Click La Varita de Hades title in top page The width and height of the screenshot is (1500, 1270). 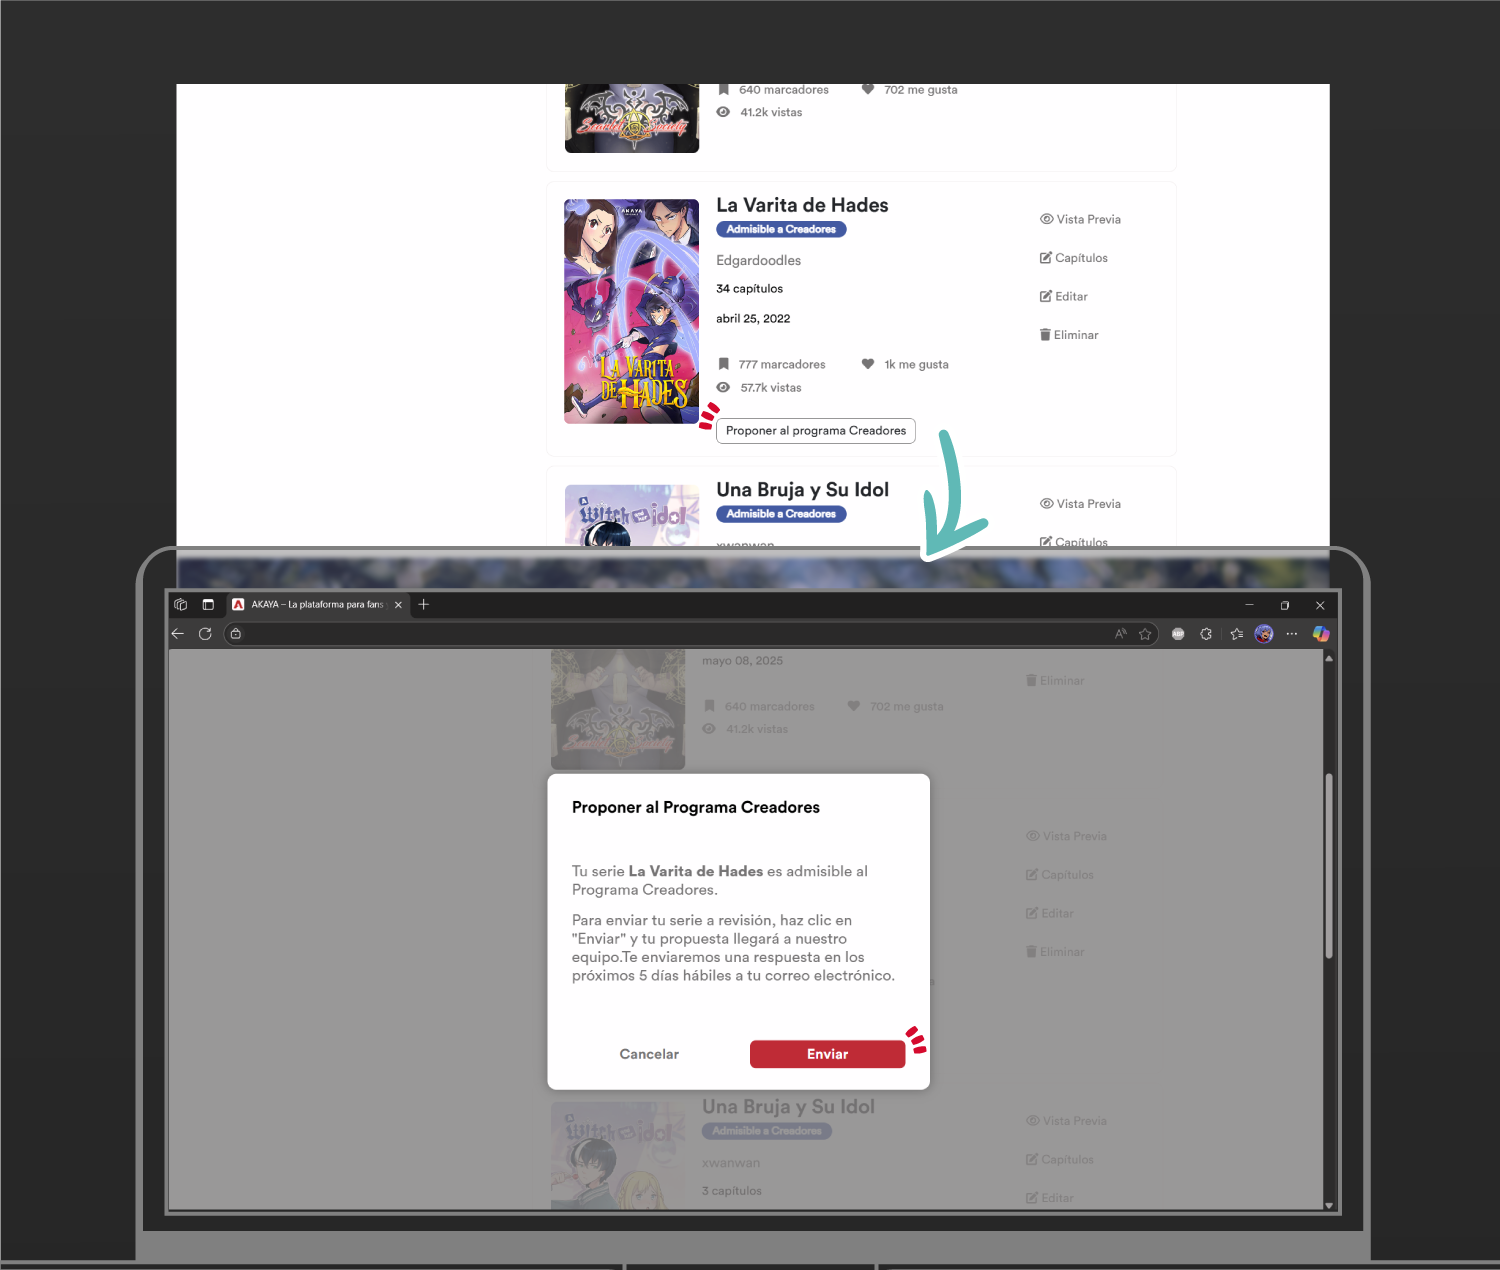pyautogui.click(x=802, y=205)
